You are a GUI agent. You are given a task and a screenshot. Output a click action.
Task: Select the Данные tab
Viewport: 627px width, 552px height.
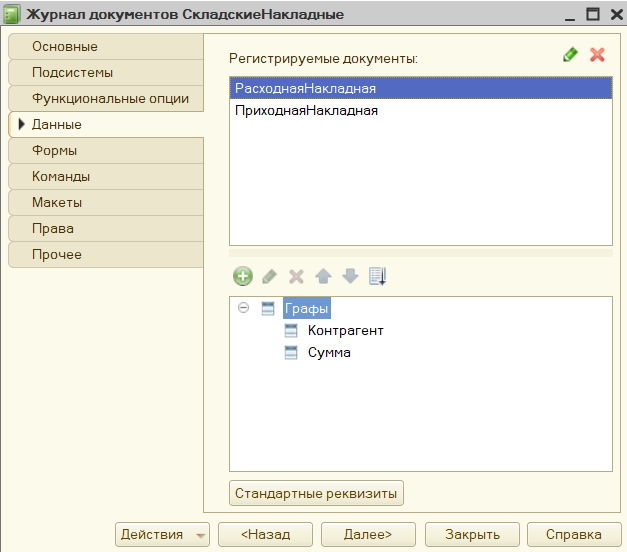pyautogui.click(x=106, y=124)
